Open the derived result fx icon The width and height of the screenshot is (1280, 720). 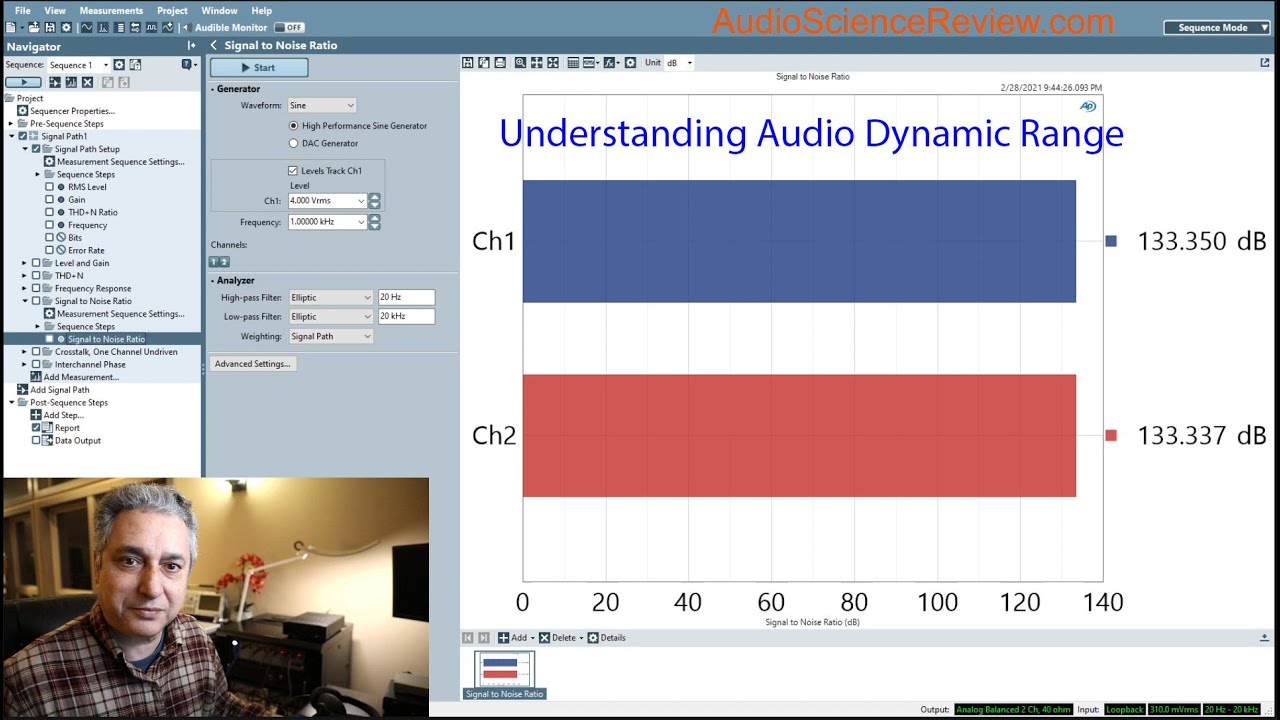(610, 63)
